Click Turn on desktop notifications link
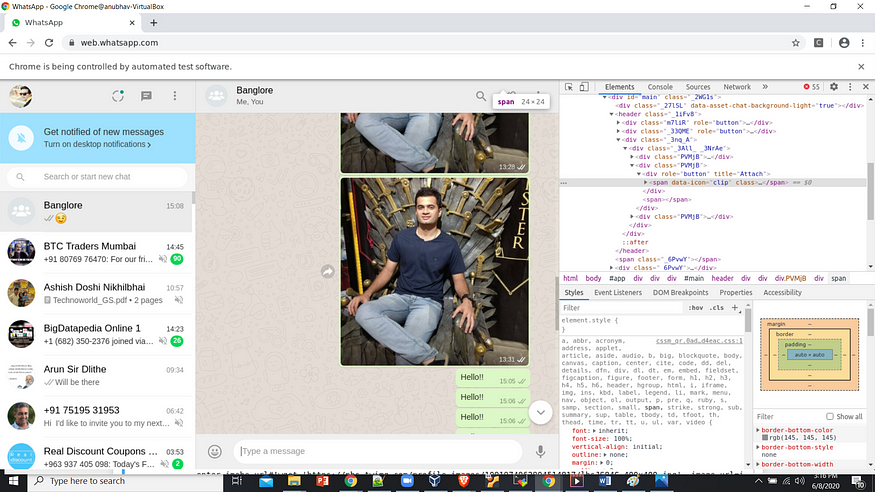 click(97, 144)
